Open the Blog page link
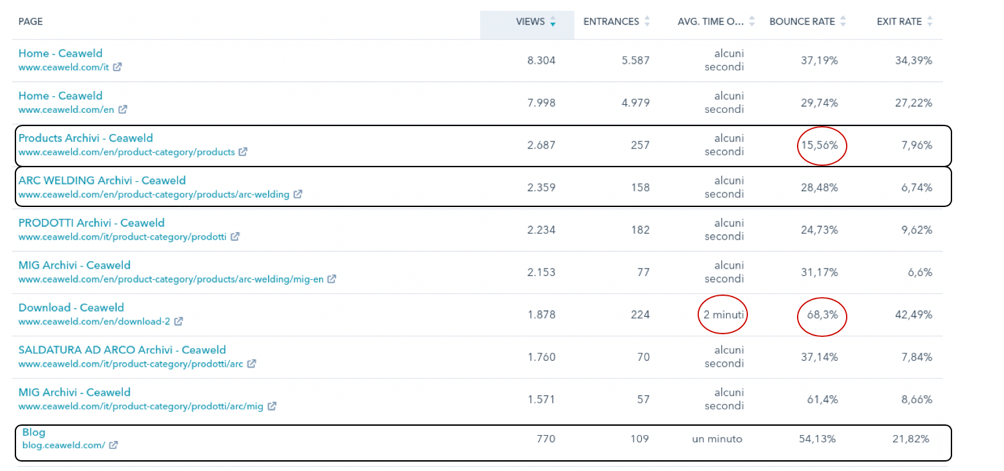 [x=34, y=433]
